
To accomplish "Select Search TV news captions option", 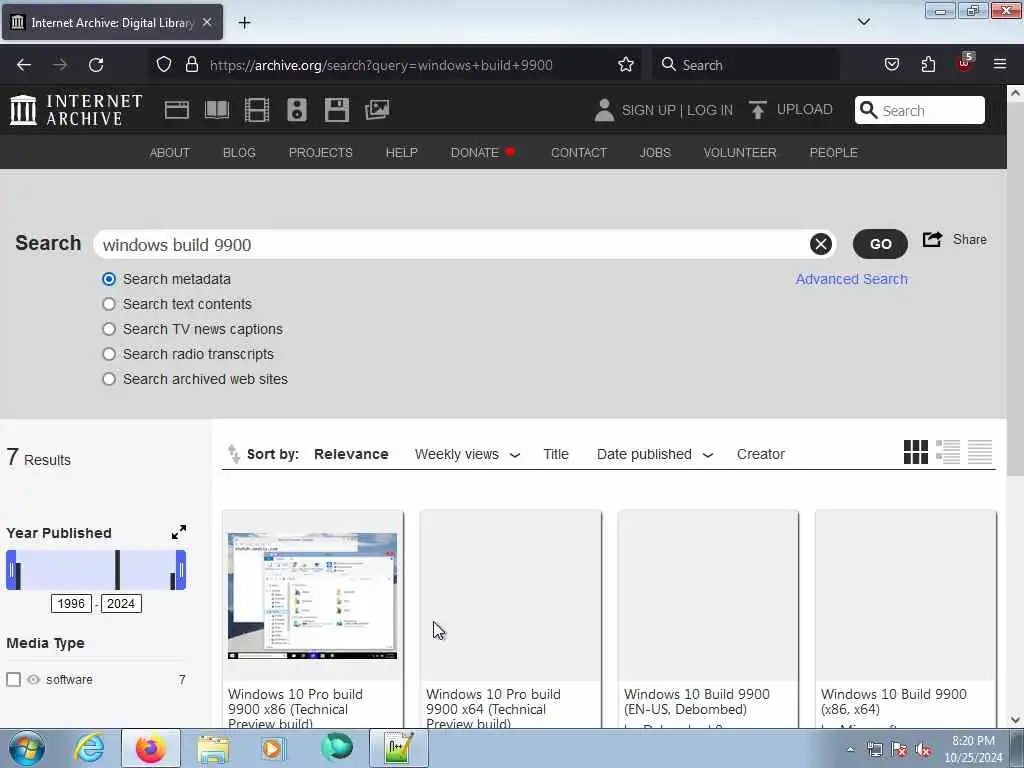I will (109, 329).
